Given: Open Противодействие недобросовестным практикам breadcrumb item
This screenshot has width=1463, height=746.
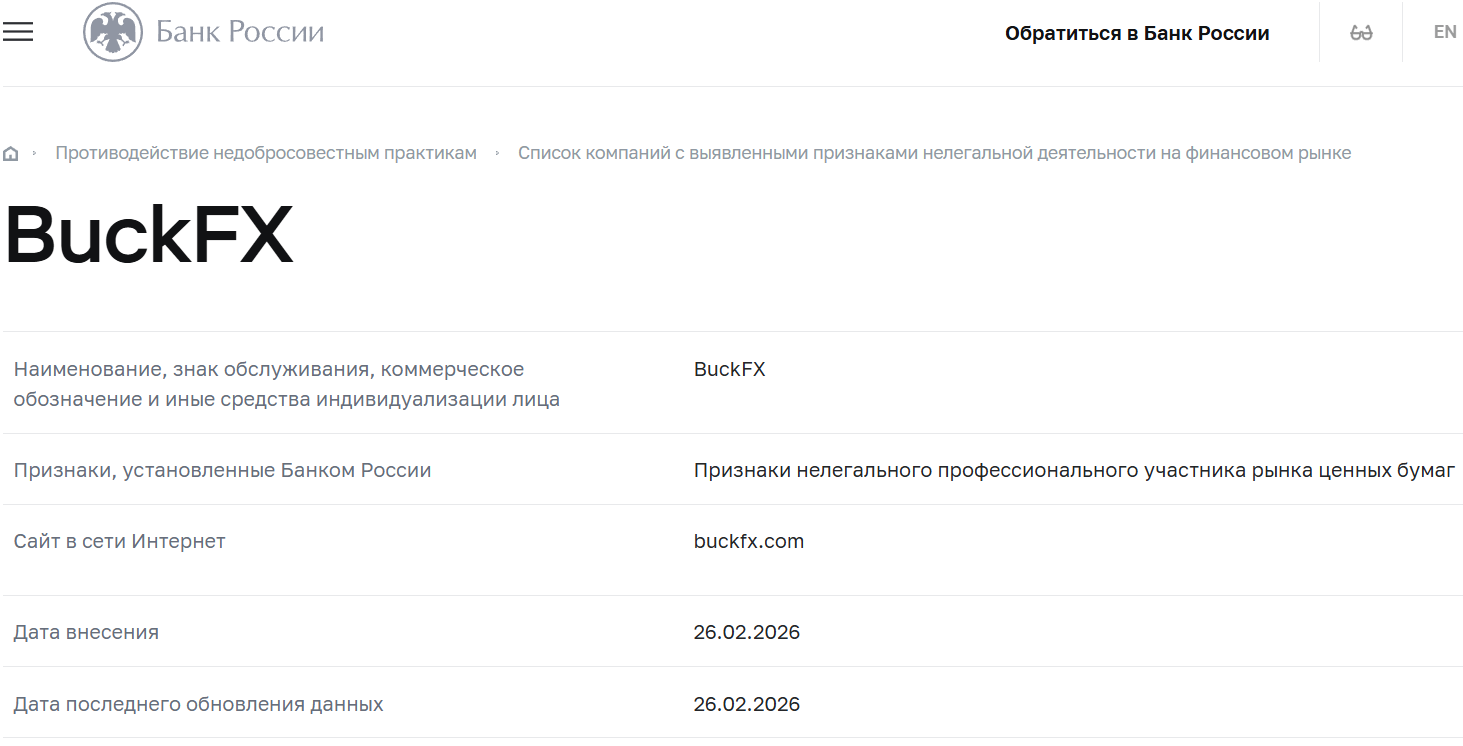Looking at the screenshot, I should click(x=266, y=153).
